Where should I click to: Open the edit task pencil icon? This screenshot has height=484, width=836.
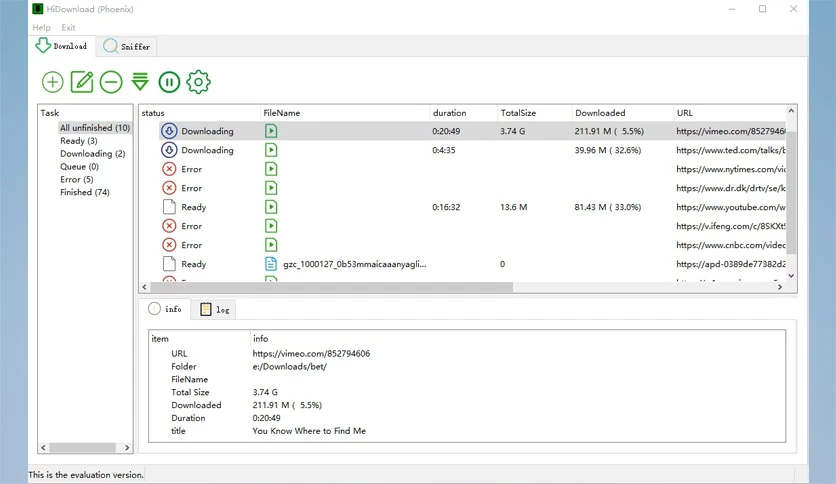82,82
